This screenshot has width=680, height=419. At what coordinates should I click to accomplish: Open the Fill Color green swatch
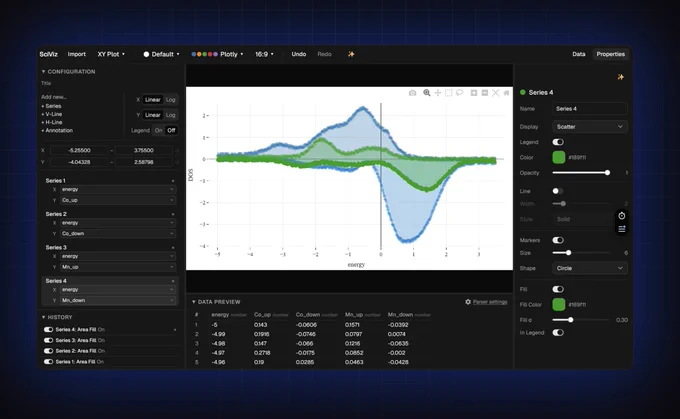[x=559, y=304]
